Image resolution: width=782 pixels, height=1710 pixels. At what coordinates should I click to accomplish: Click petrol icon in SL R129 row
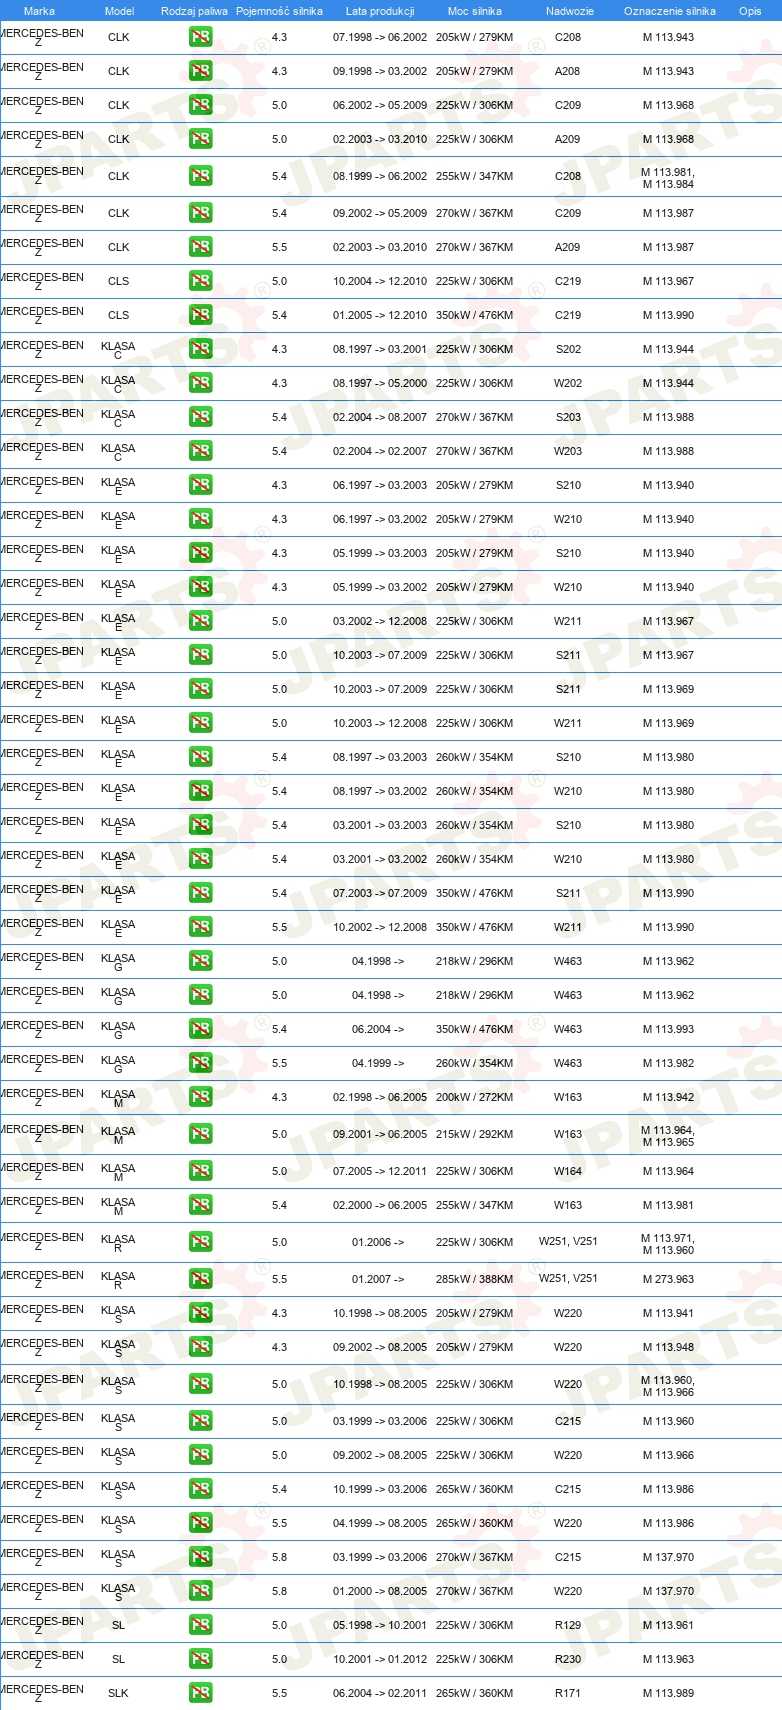click(200, 1625)
